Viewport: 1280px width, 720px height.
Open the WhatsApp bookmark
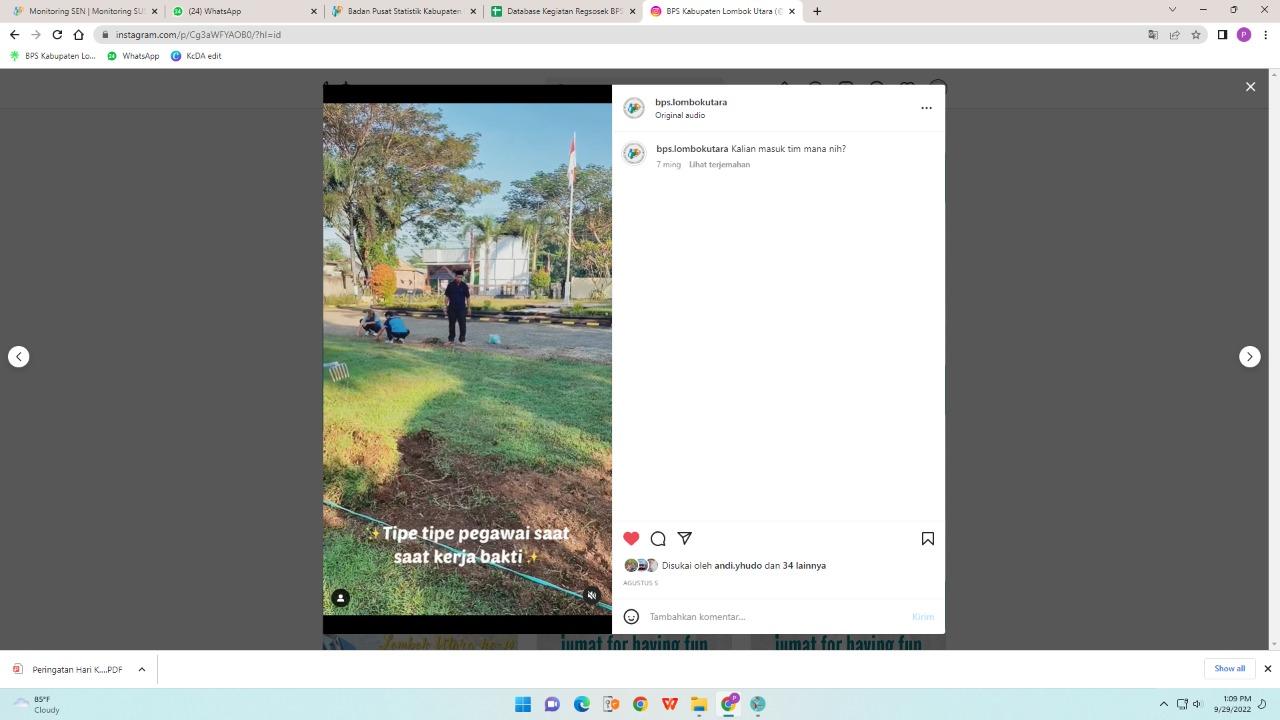point(133,56)
